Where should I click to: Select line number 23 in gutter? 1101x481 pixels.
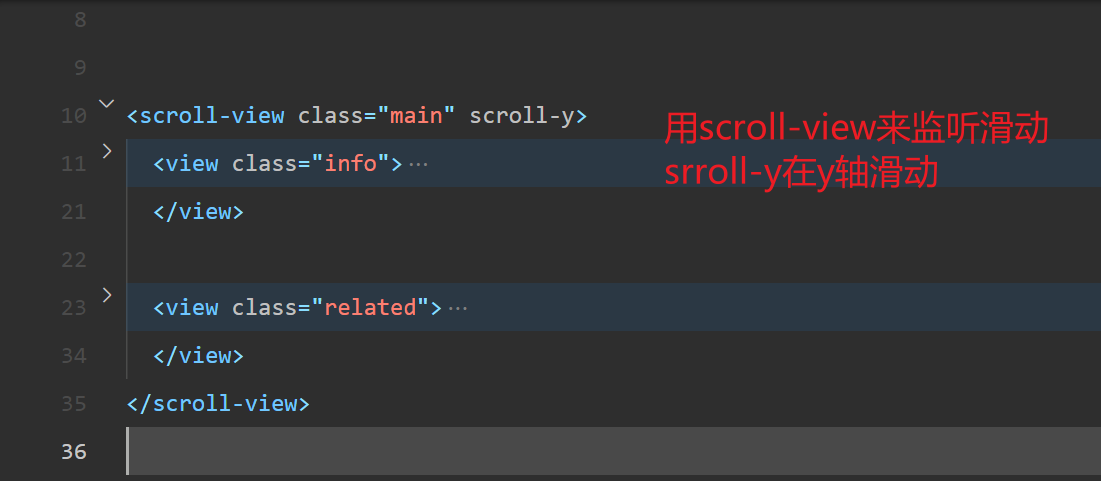(x=73, y=308)
